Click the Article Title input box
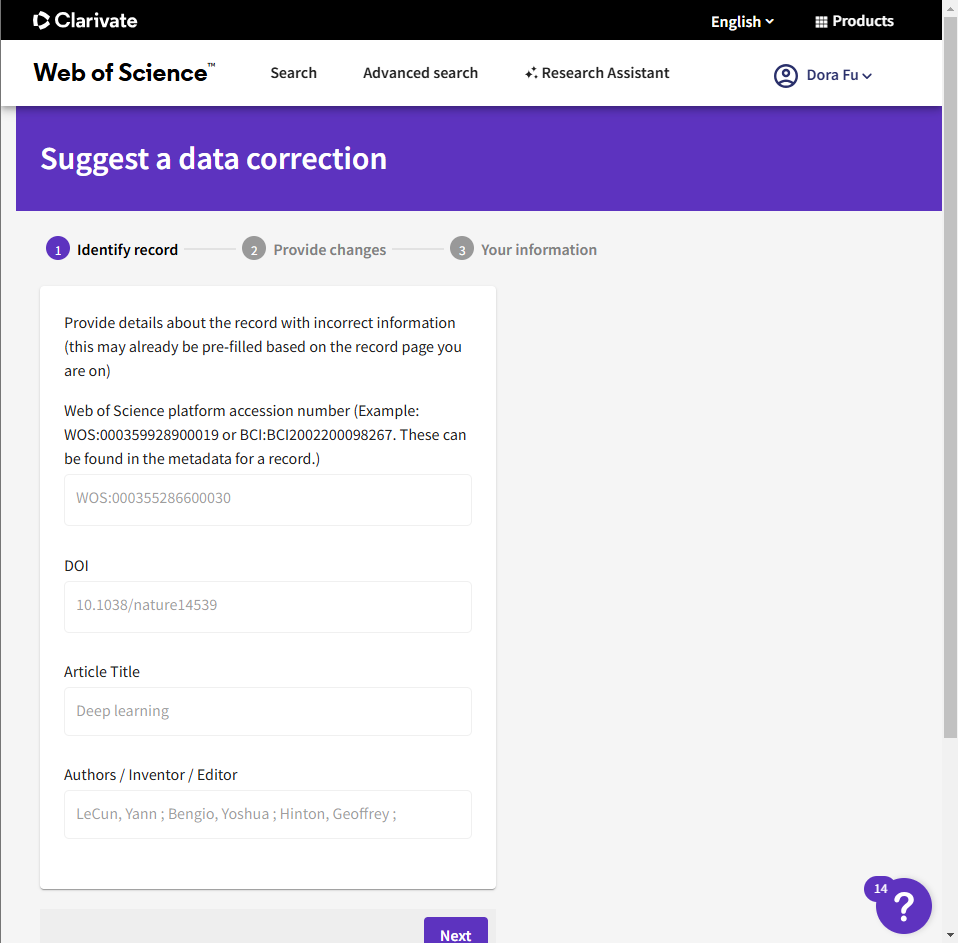 [x=268, y=712]
